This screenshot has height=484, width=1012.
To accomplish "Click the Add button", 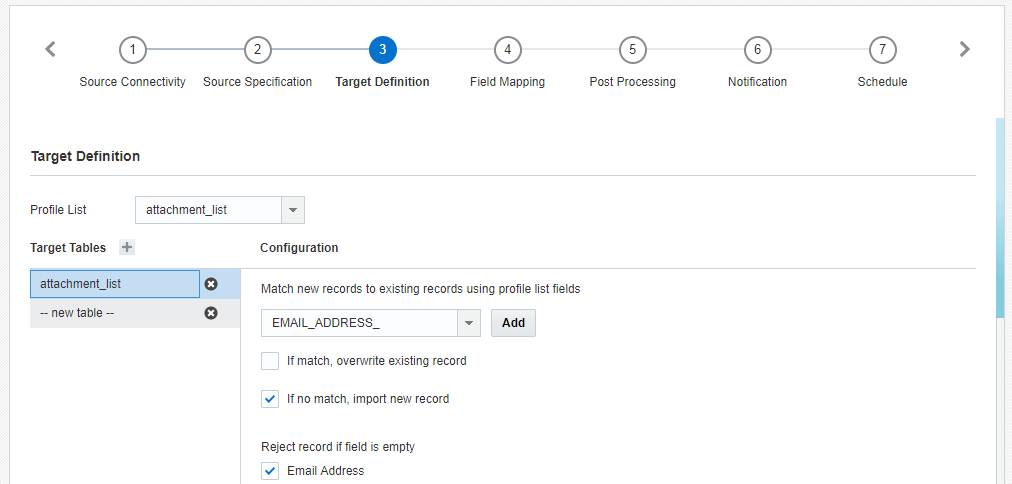I will [513, 323].
